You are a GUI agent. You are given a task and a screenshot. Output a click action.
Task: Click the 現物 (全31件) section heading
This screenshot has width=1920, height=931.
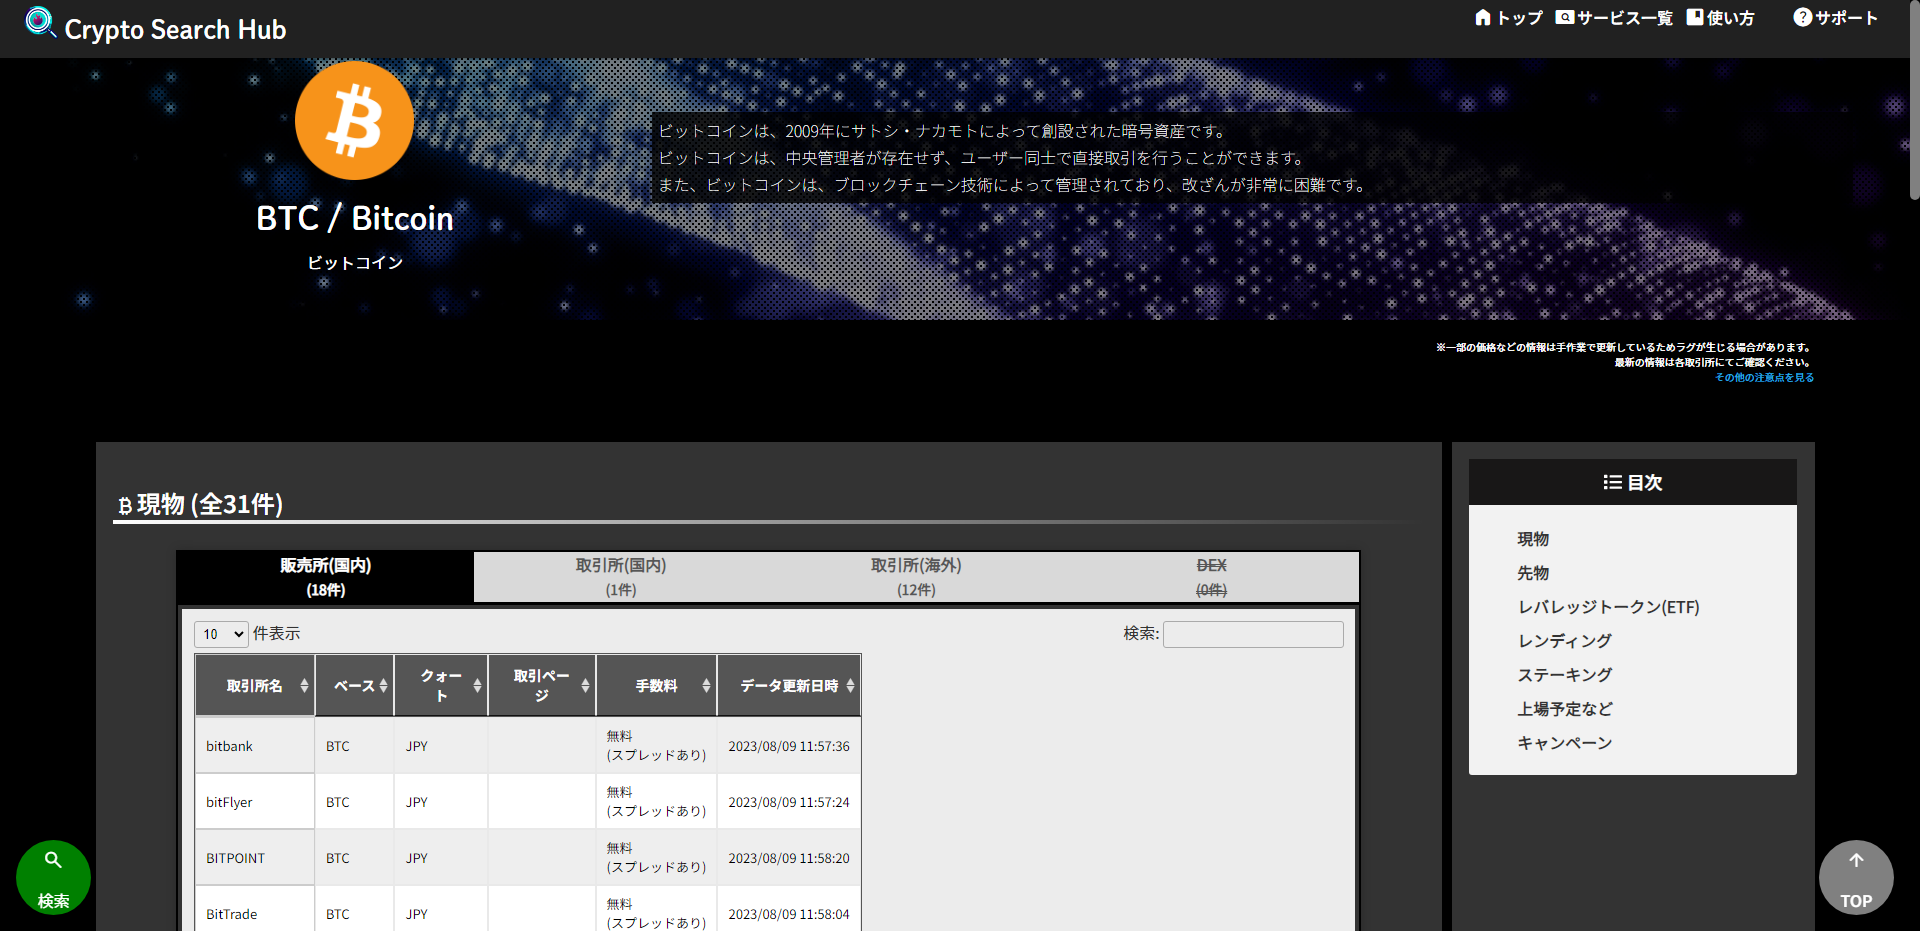click(200, 504)
